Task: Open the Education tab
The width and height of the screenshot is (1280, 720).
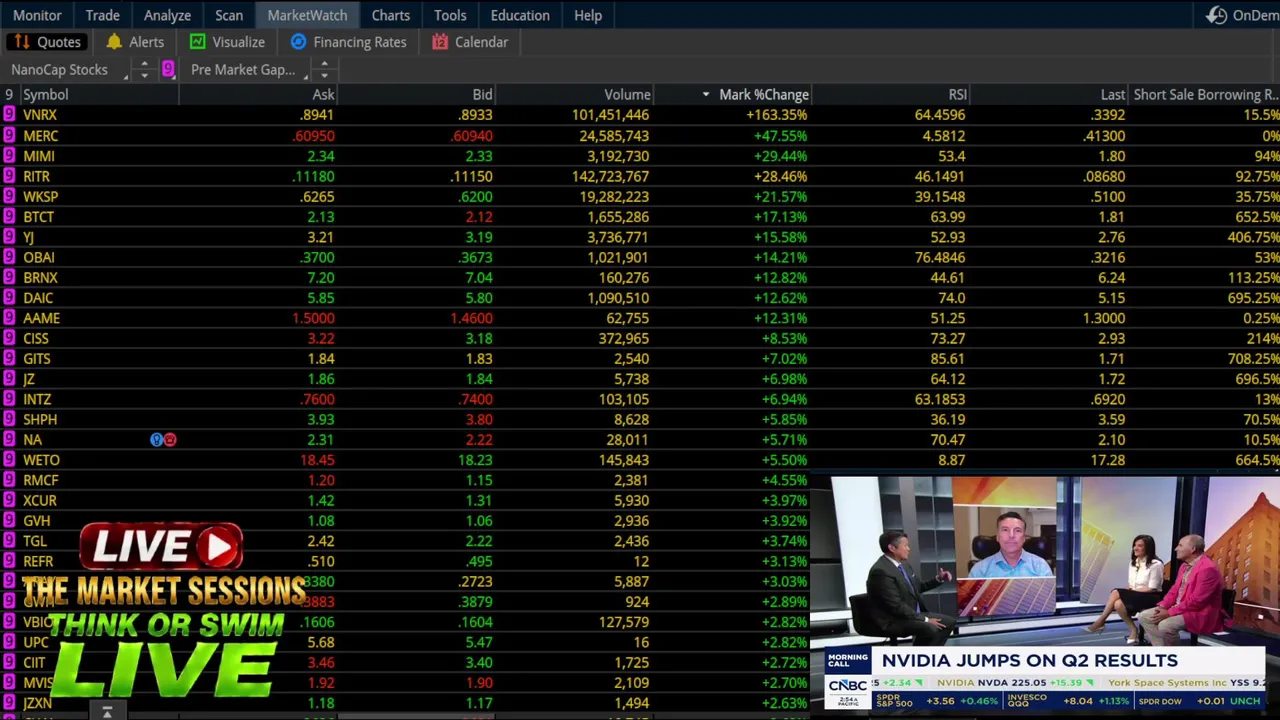Action: coord(520,15)
